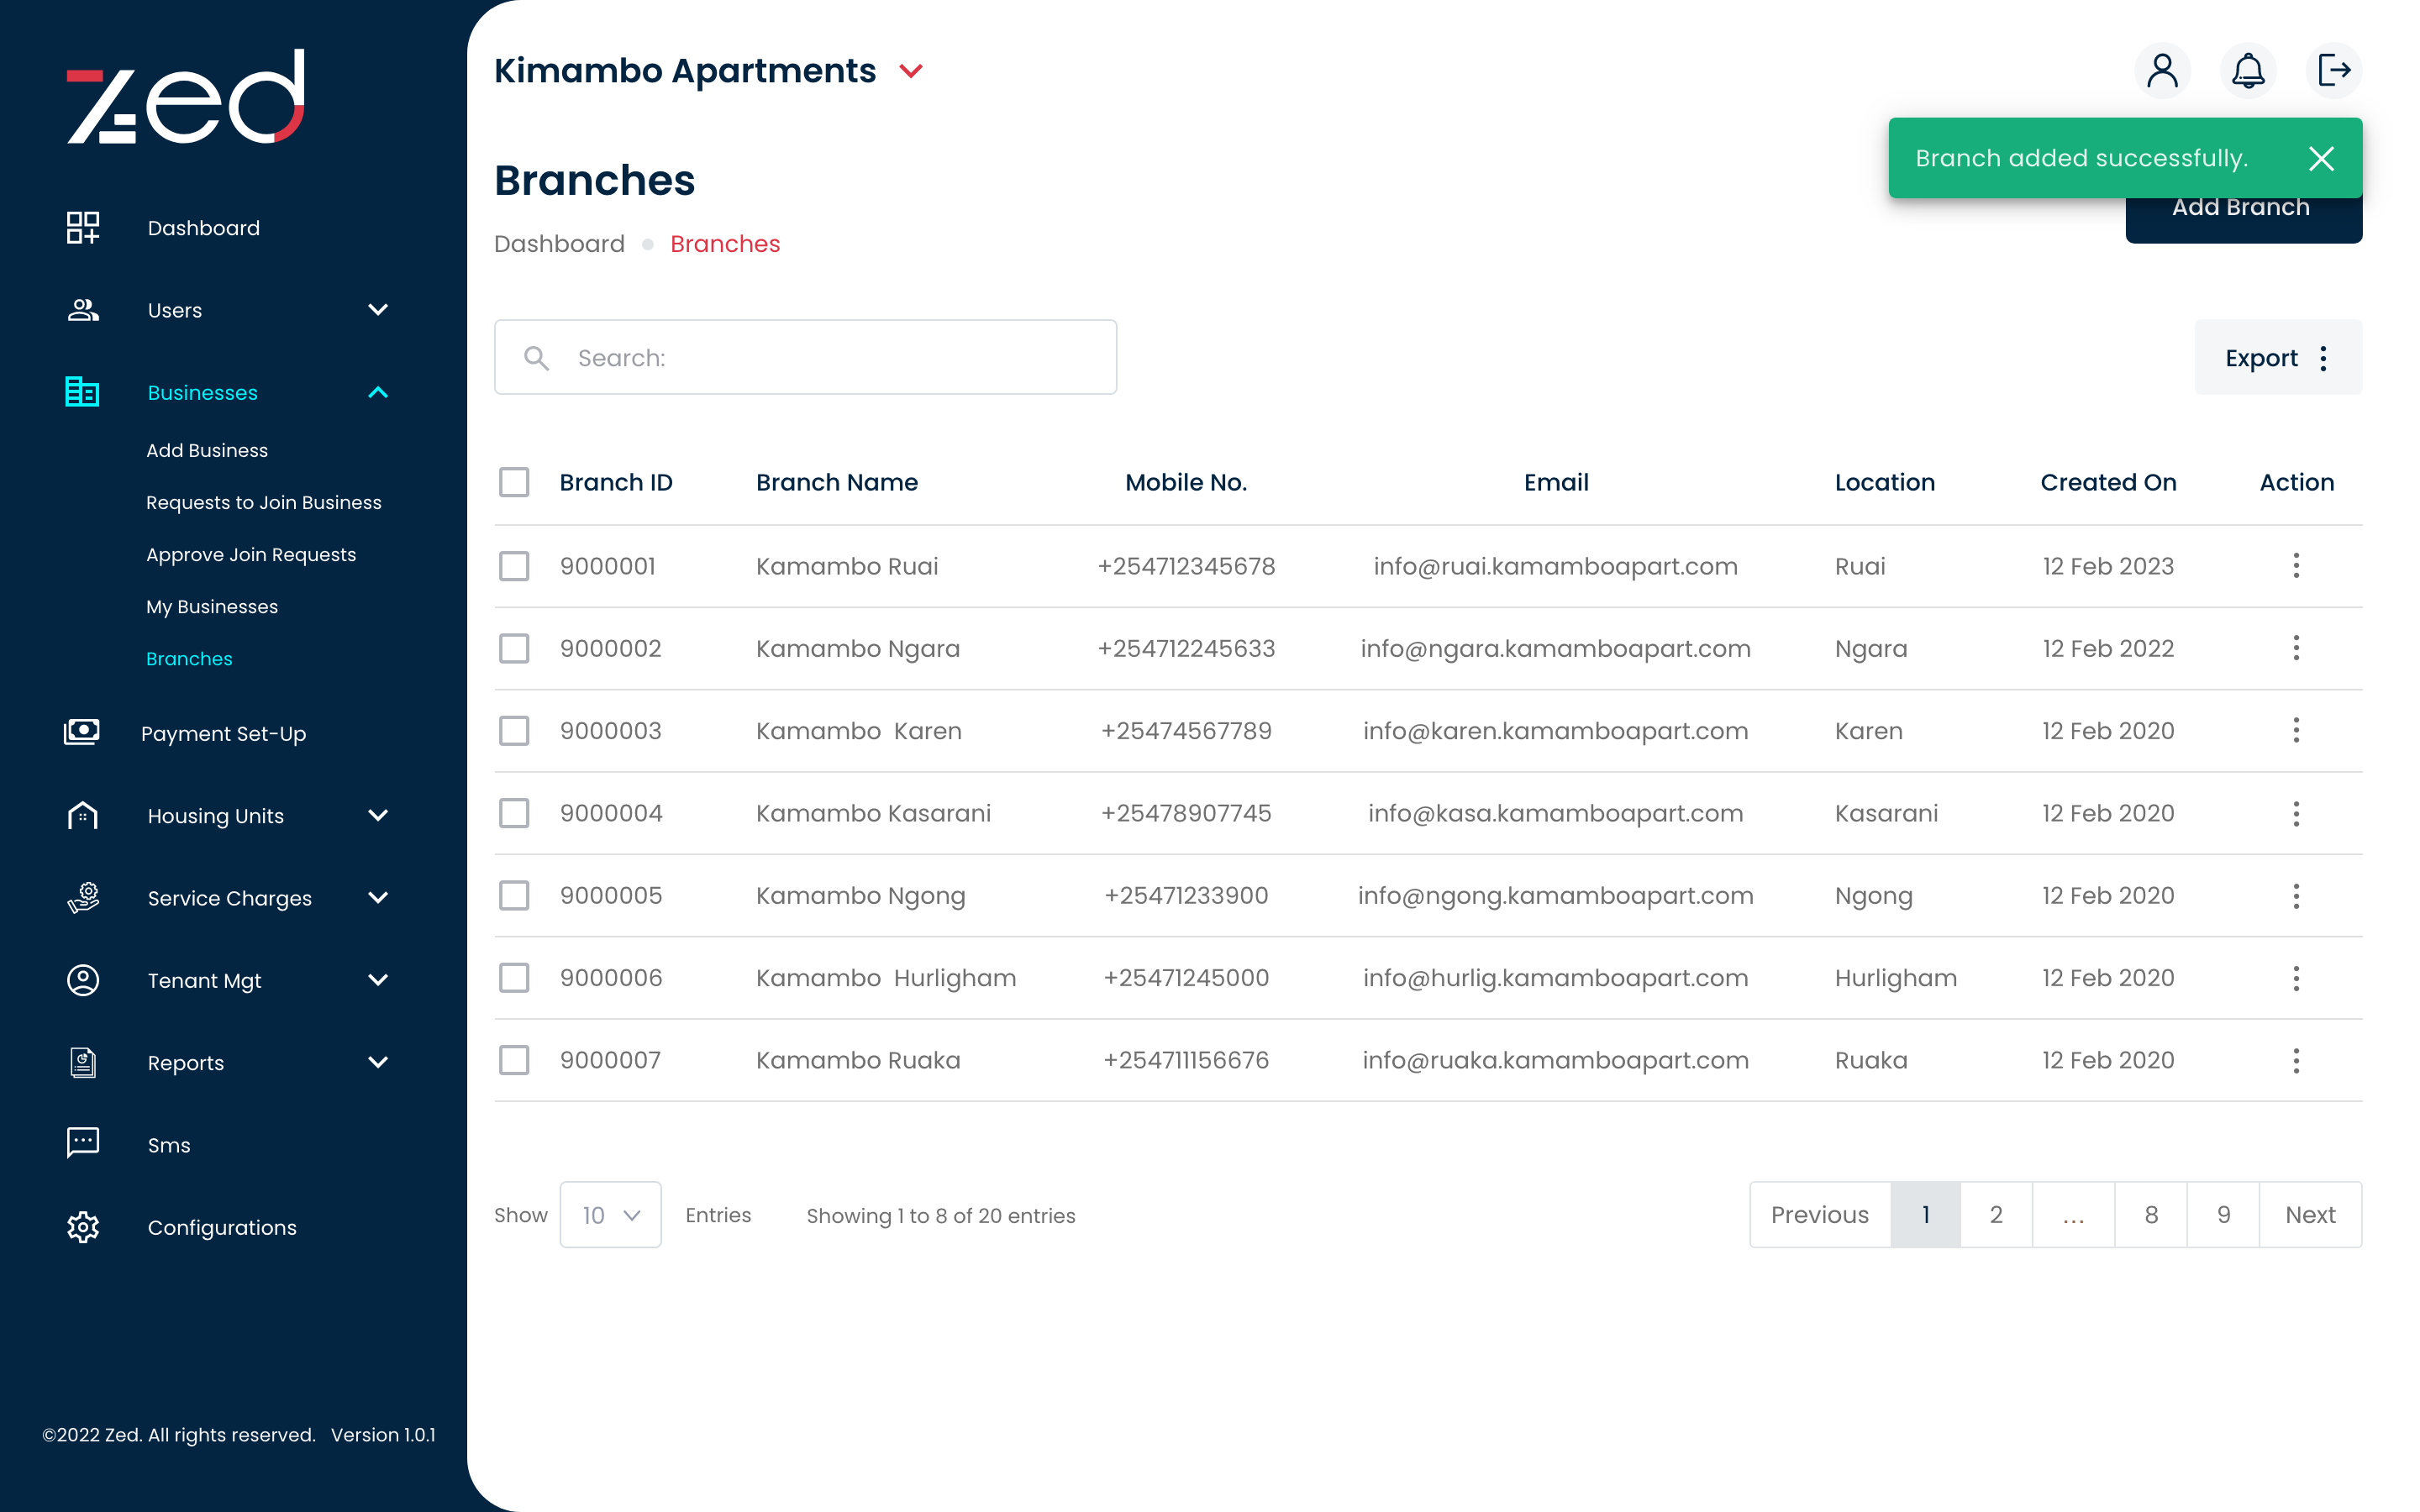Select Approve Join Requests menu item

click(x=251, y=555)
